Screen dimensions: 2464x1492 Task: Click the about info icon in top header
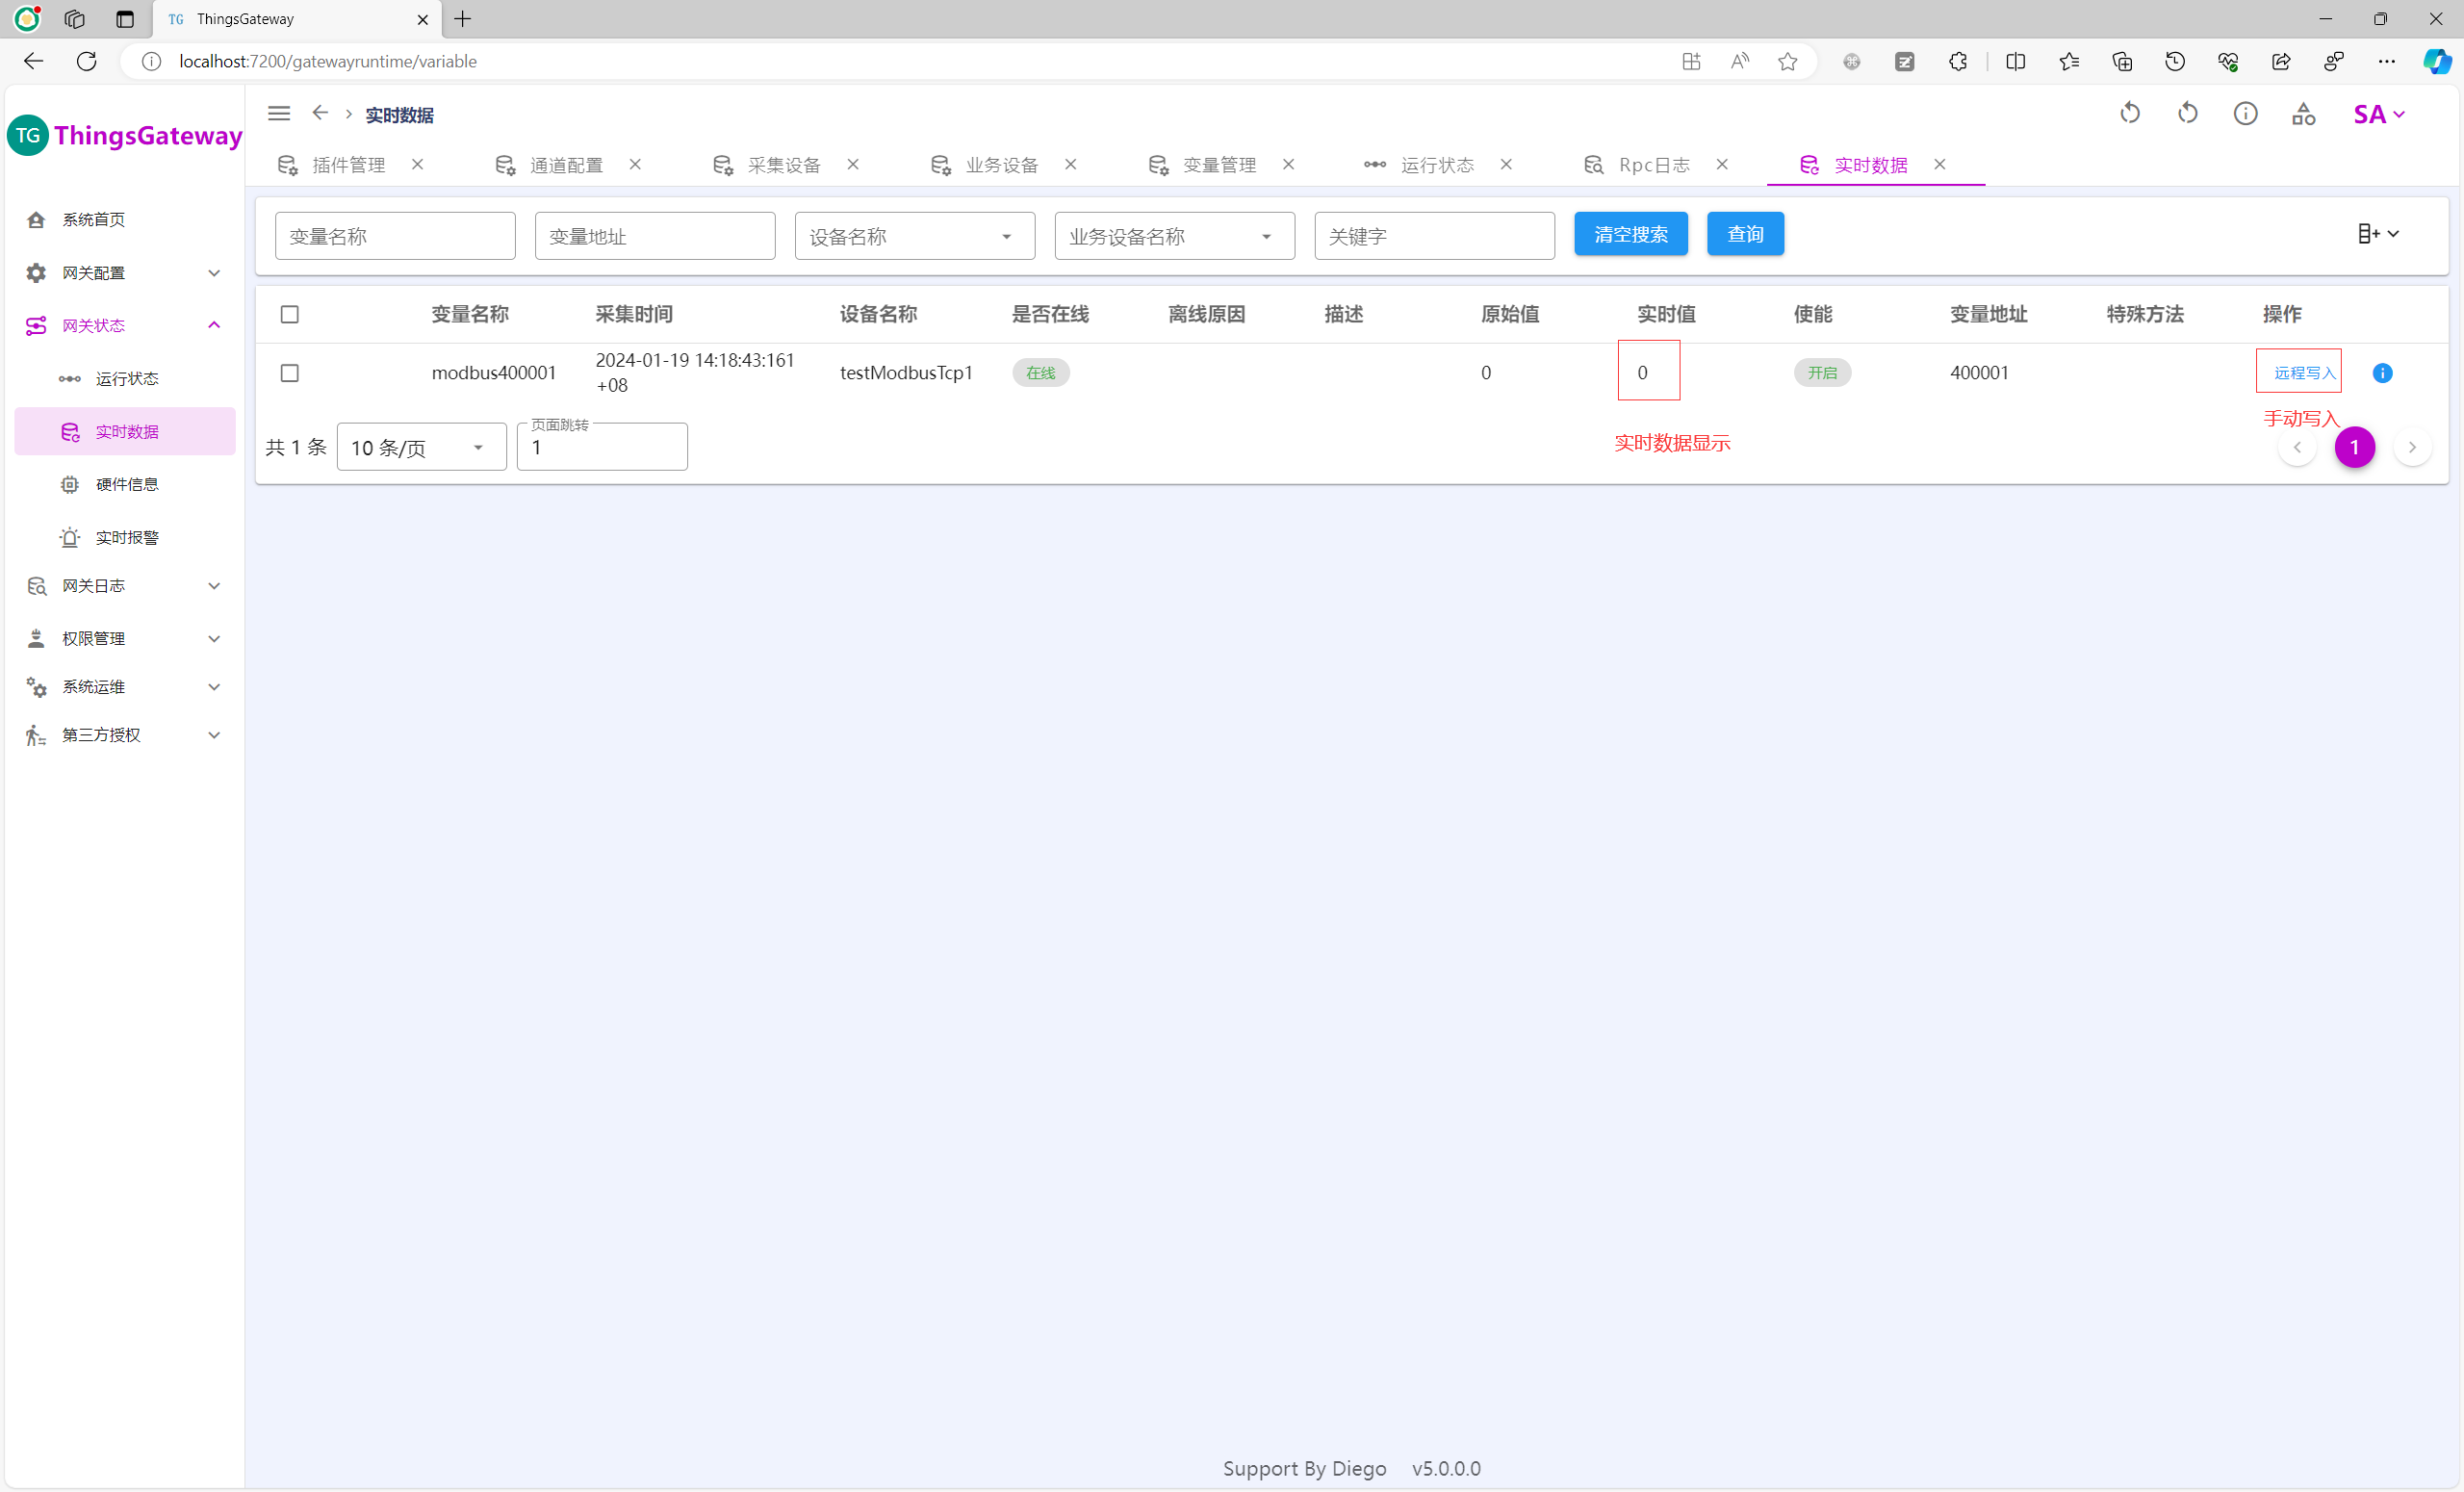coord(2245,114)
